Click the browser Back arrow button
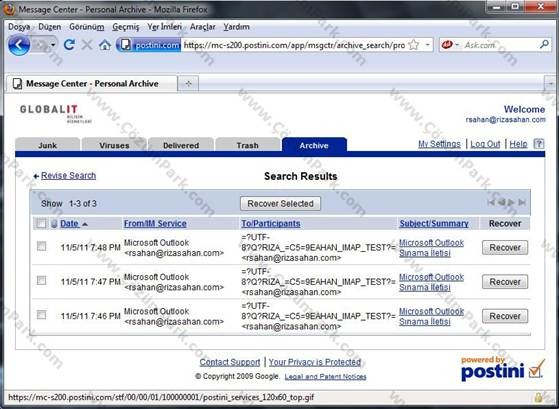This screenshot has width=559, height=409. click(x=19, y=45)
